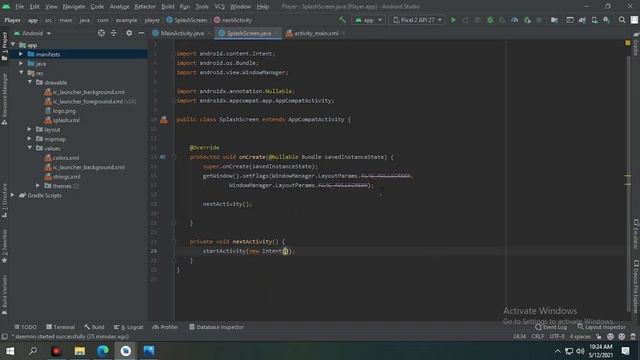
Task: Open Windows Start menu
Action: point(10,351)
